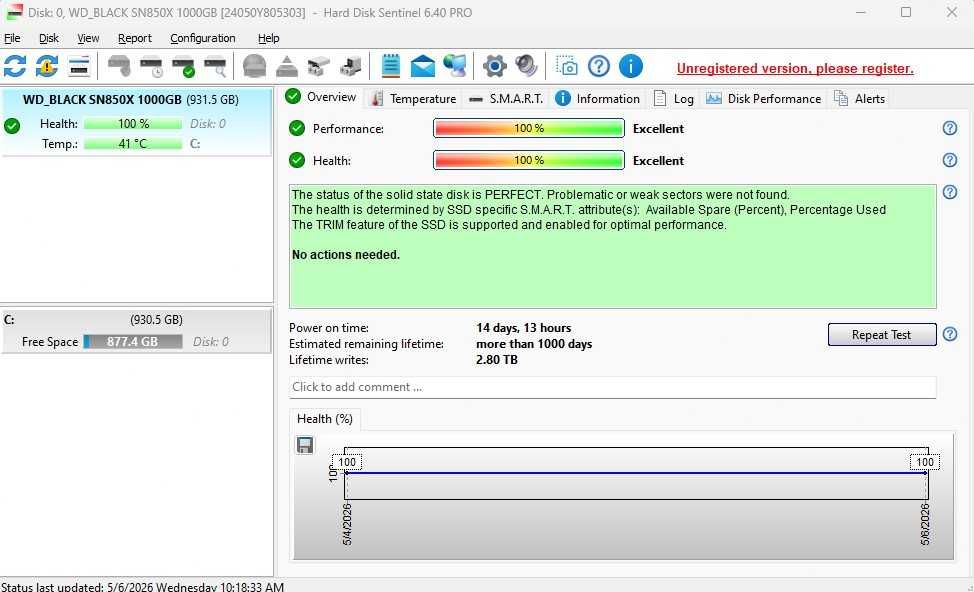
Task: Open the Report menu
Action: coord(135,38)
